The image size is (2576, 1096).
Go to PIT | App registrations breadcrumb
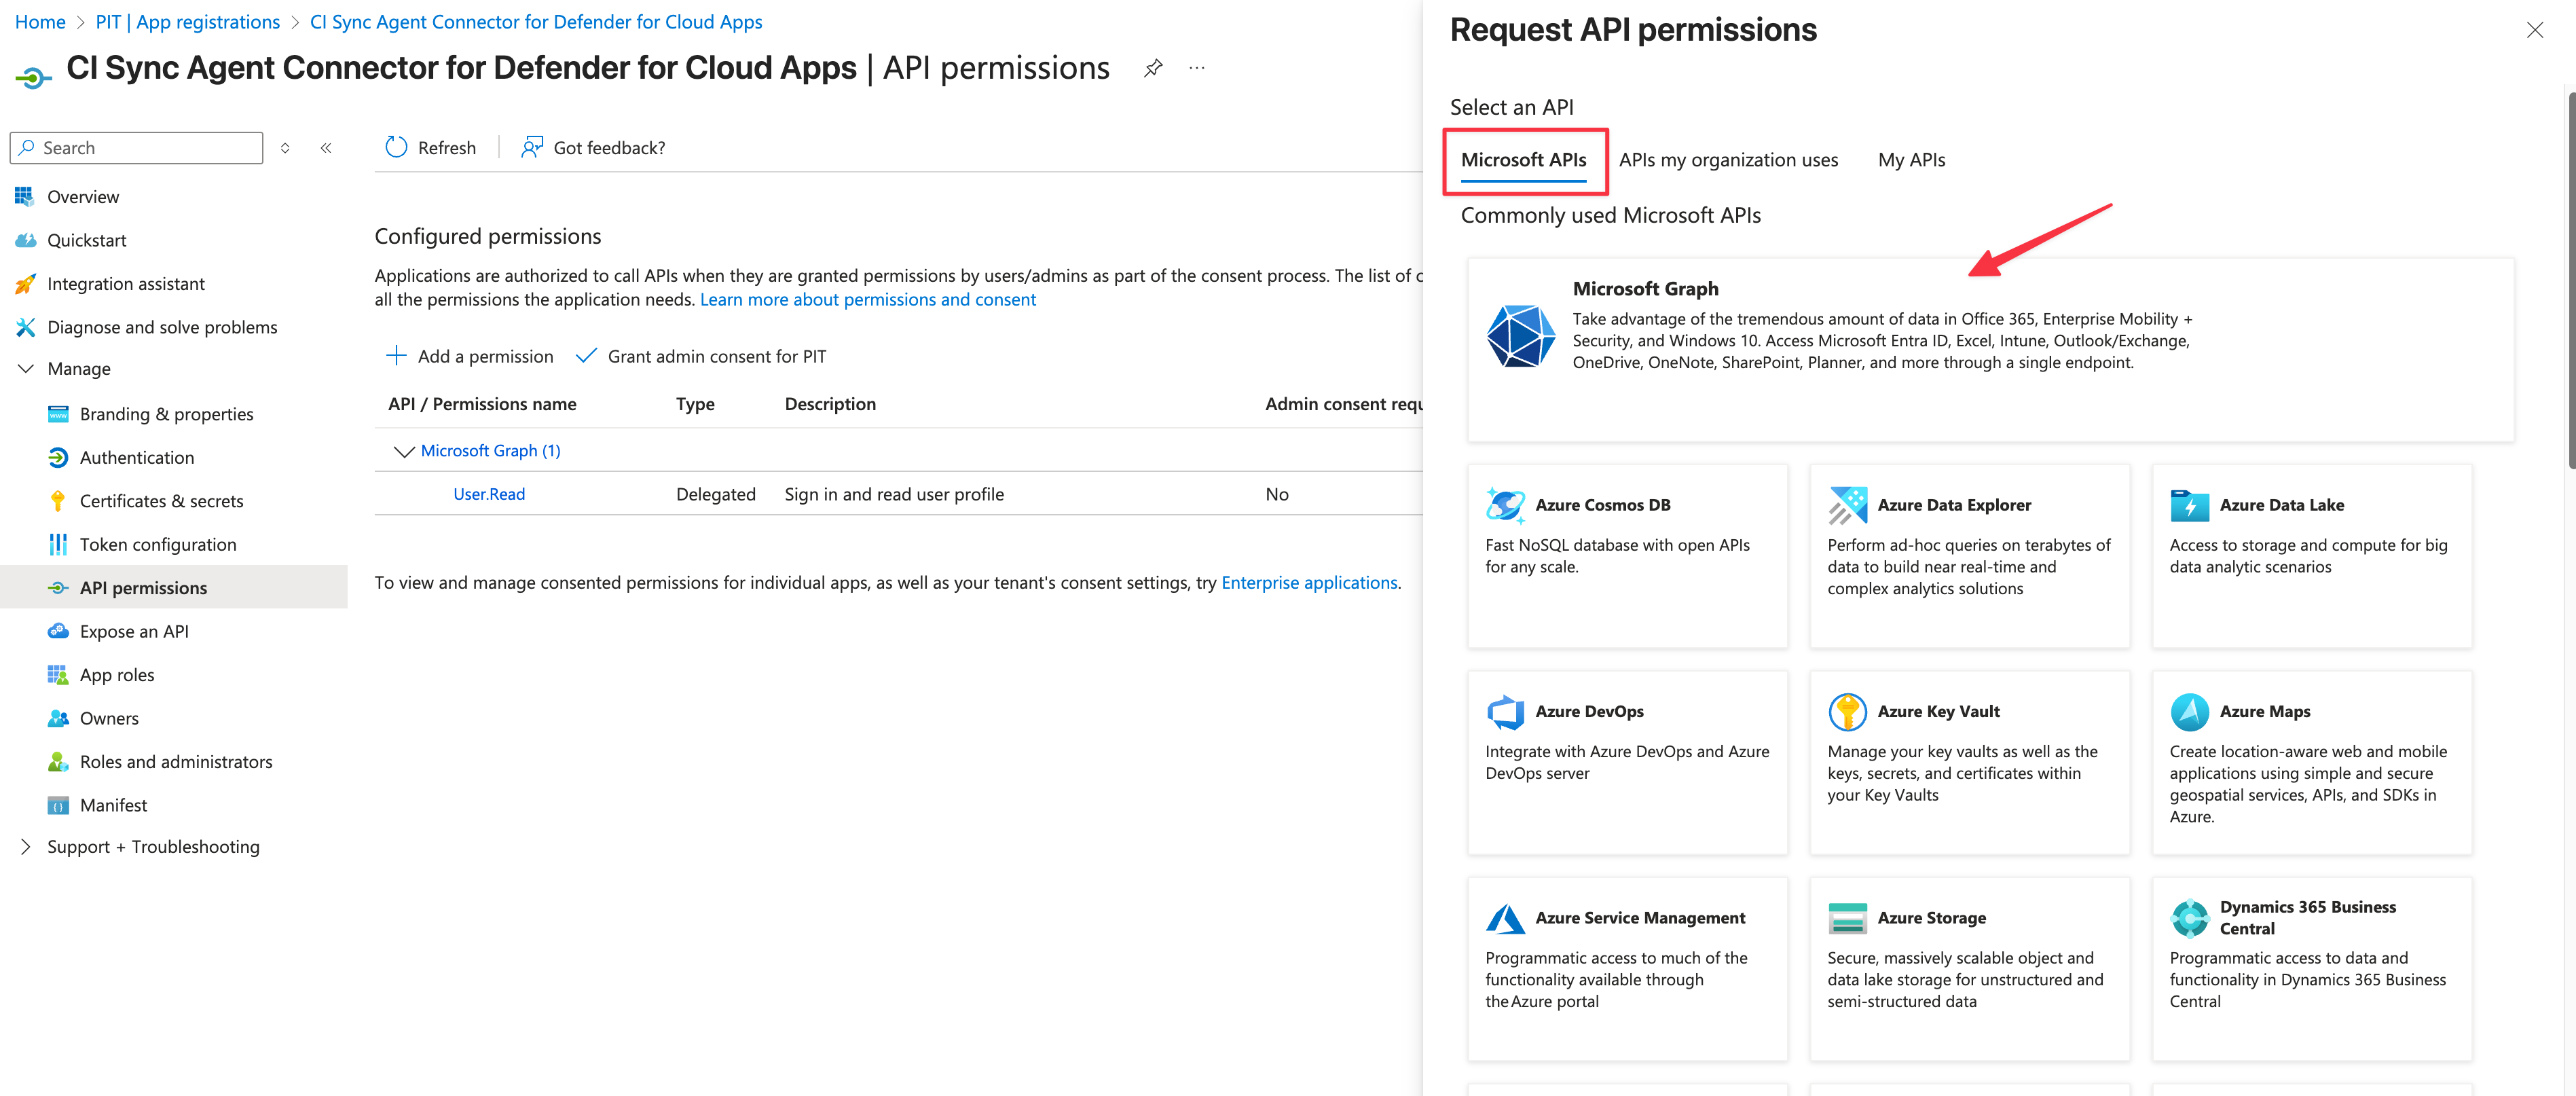188,22
